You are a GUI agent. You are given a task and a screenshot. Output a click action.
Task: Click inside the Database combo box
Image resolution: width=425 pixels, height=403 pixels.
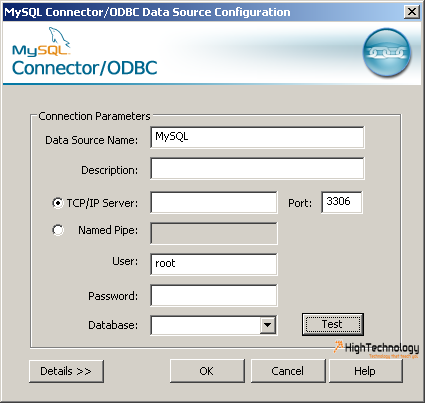[x=206, y=325]
